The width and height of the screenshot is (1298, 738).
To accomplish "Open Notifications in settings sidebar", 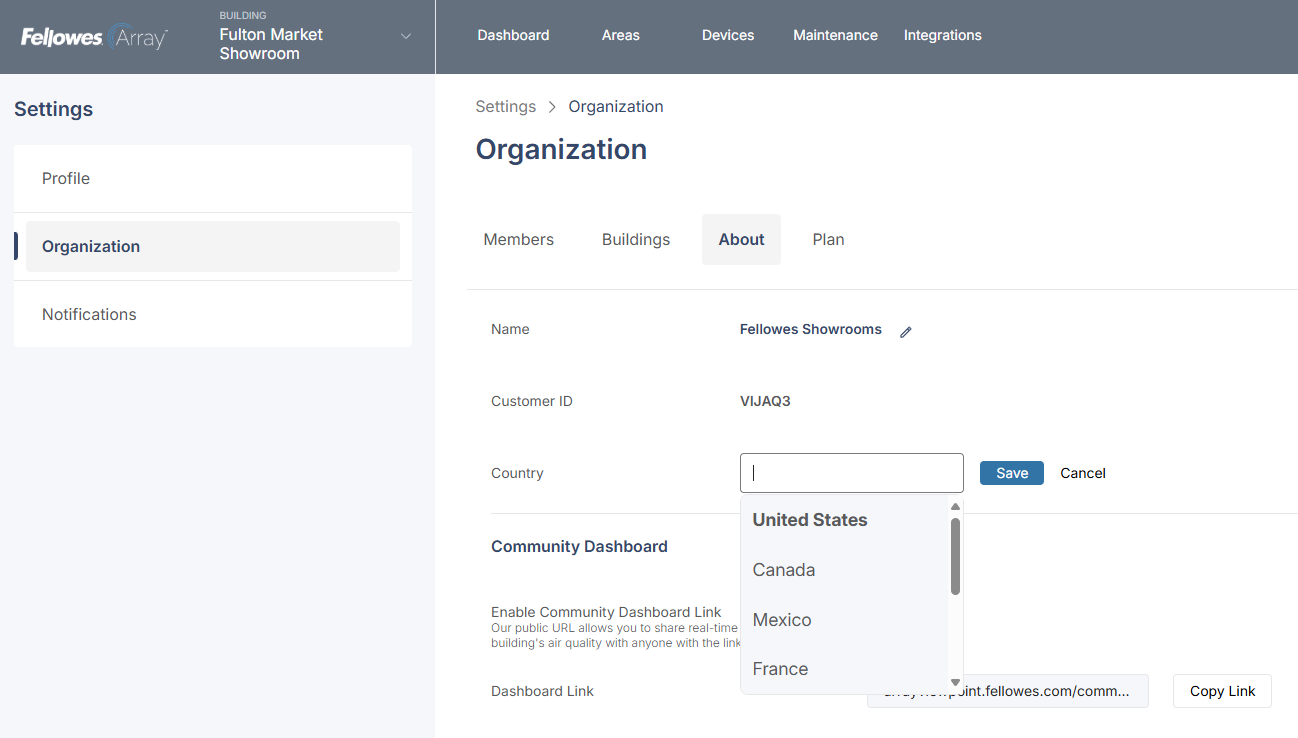I will [x=213, y=314].
